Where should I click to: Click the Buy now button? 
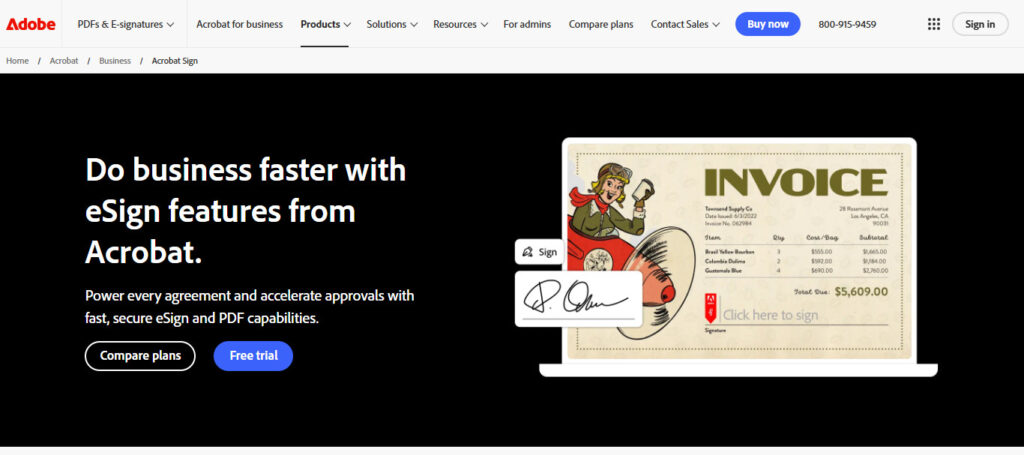tap(768, 24)
